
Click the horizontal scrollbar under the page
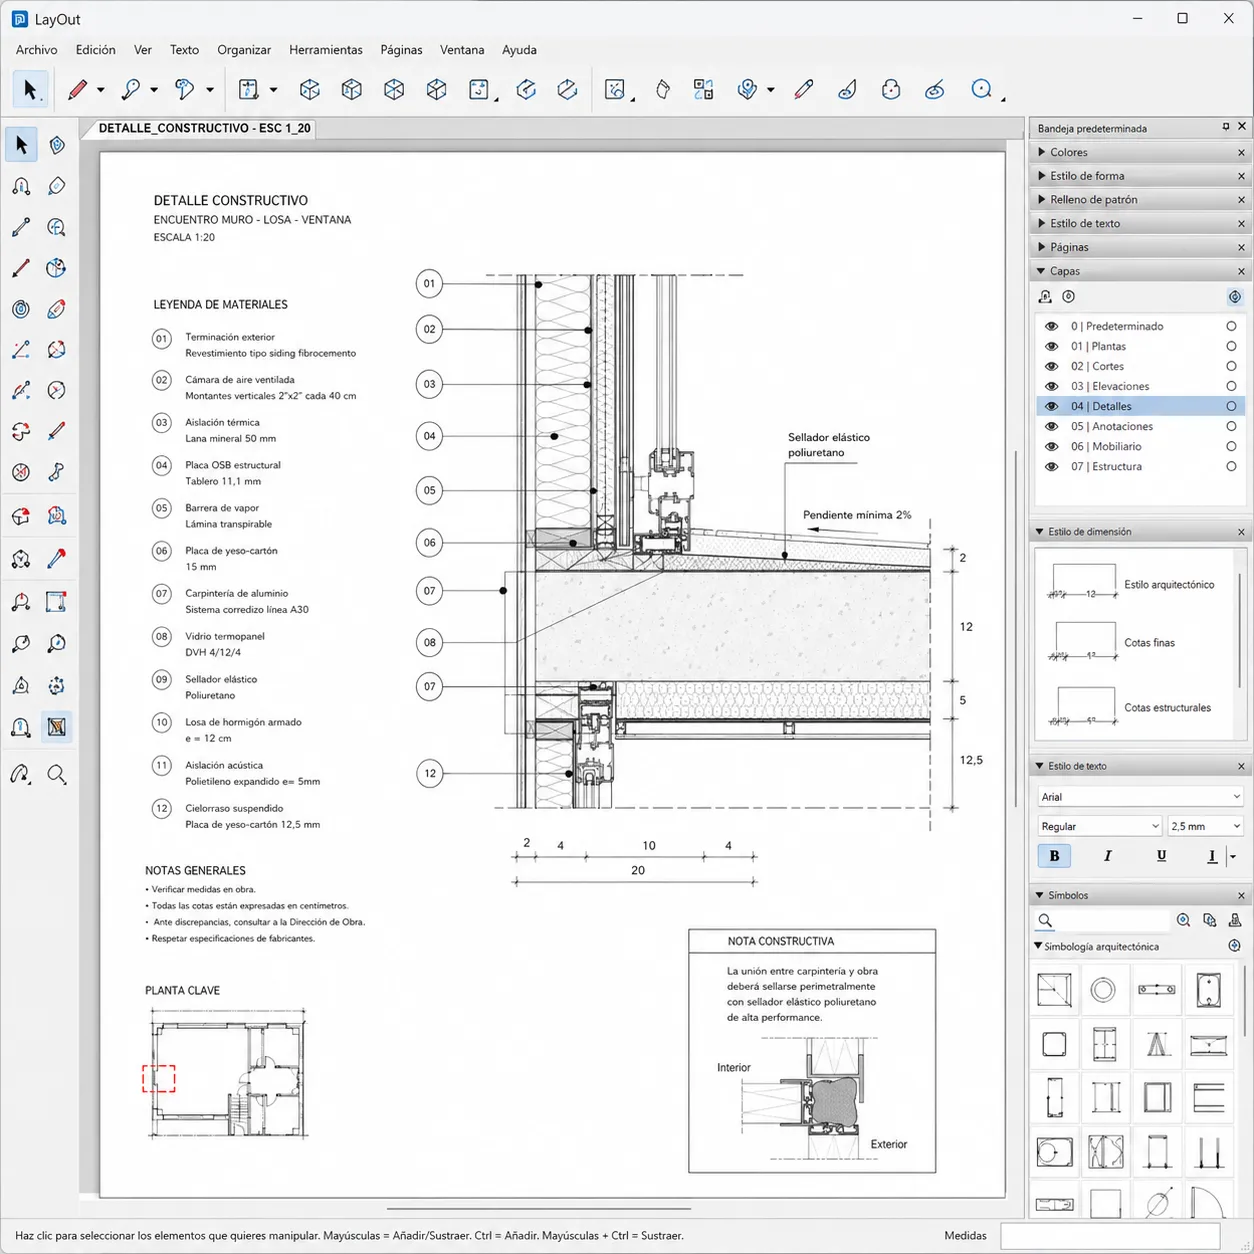pyautogui.click(x=538, y=1208)
